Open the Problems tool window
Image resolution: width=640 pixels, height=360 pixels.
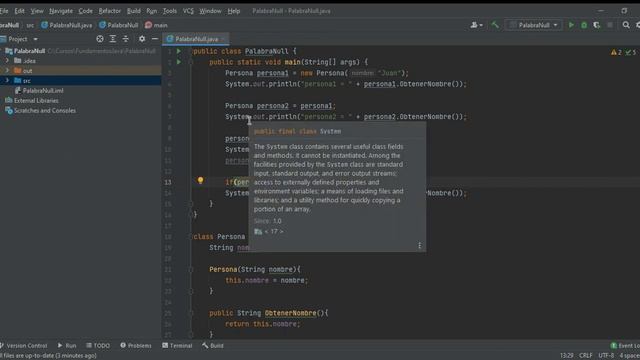(136, 346)
